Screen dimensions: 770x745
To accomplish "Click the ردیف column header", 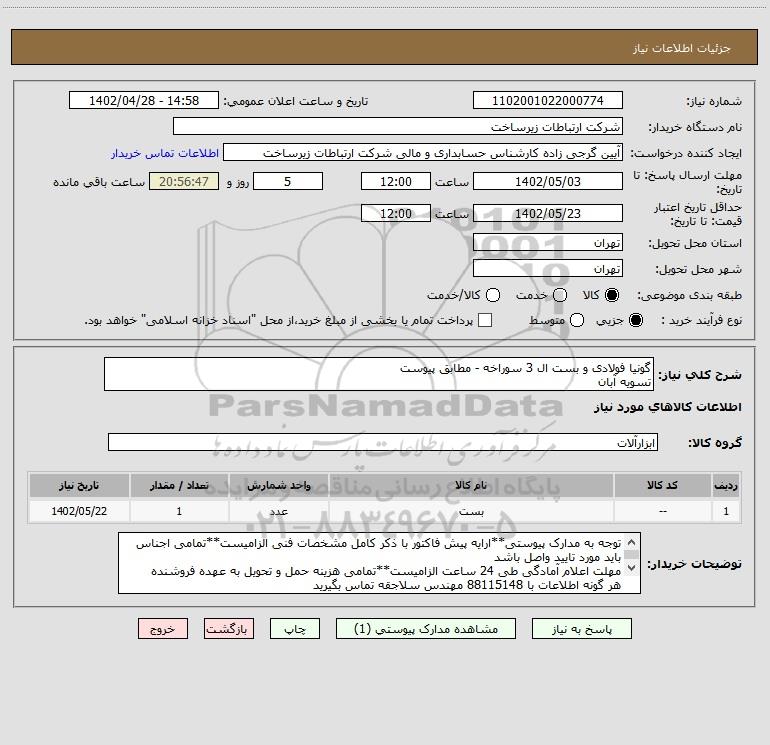I will 726,485.
